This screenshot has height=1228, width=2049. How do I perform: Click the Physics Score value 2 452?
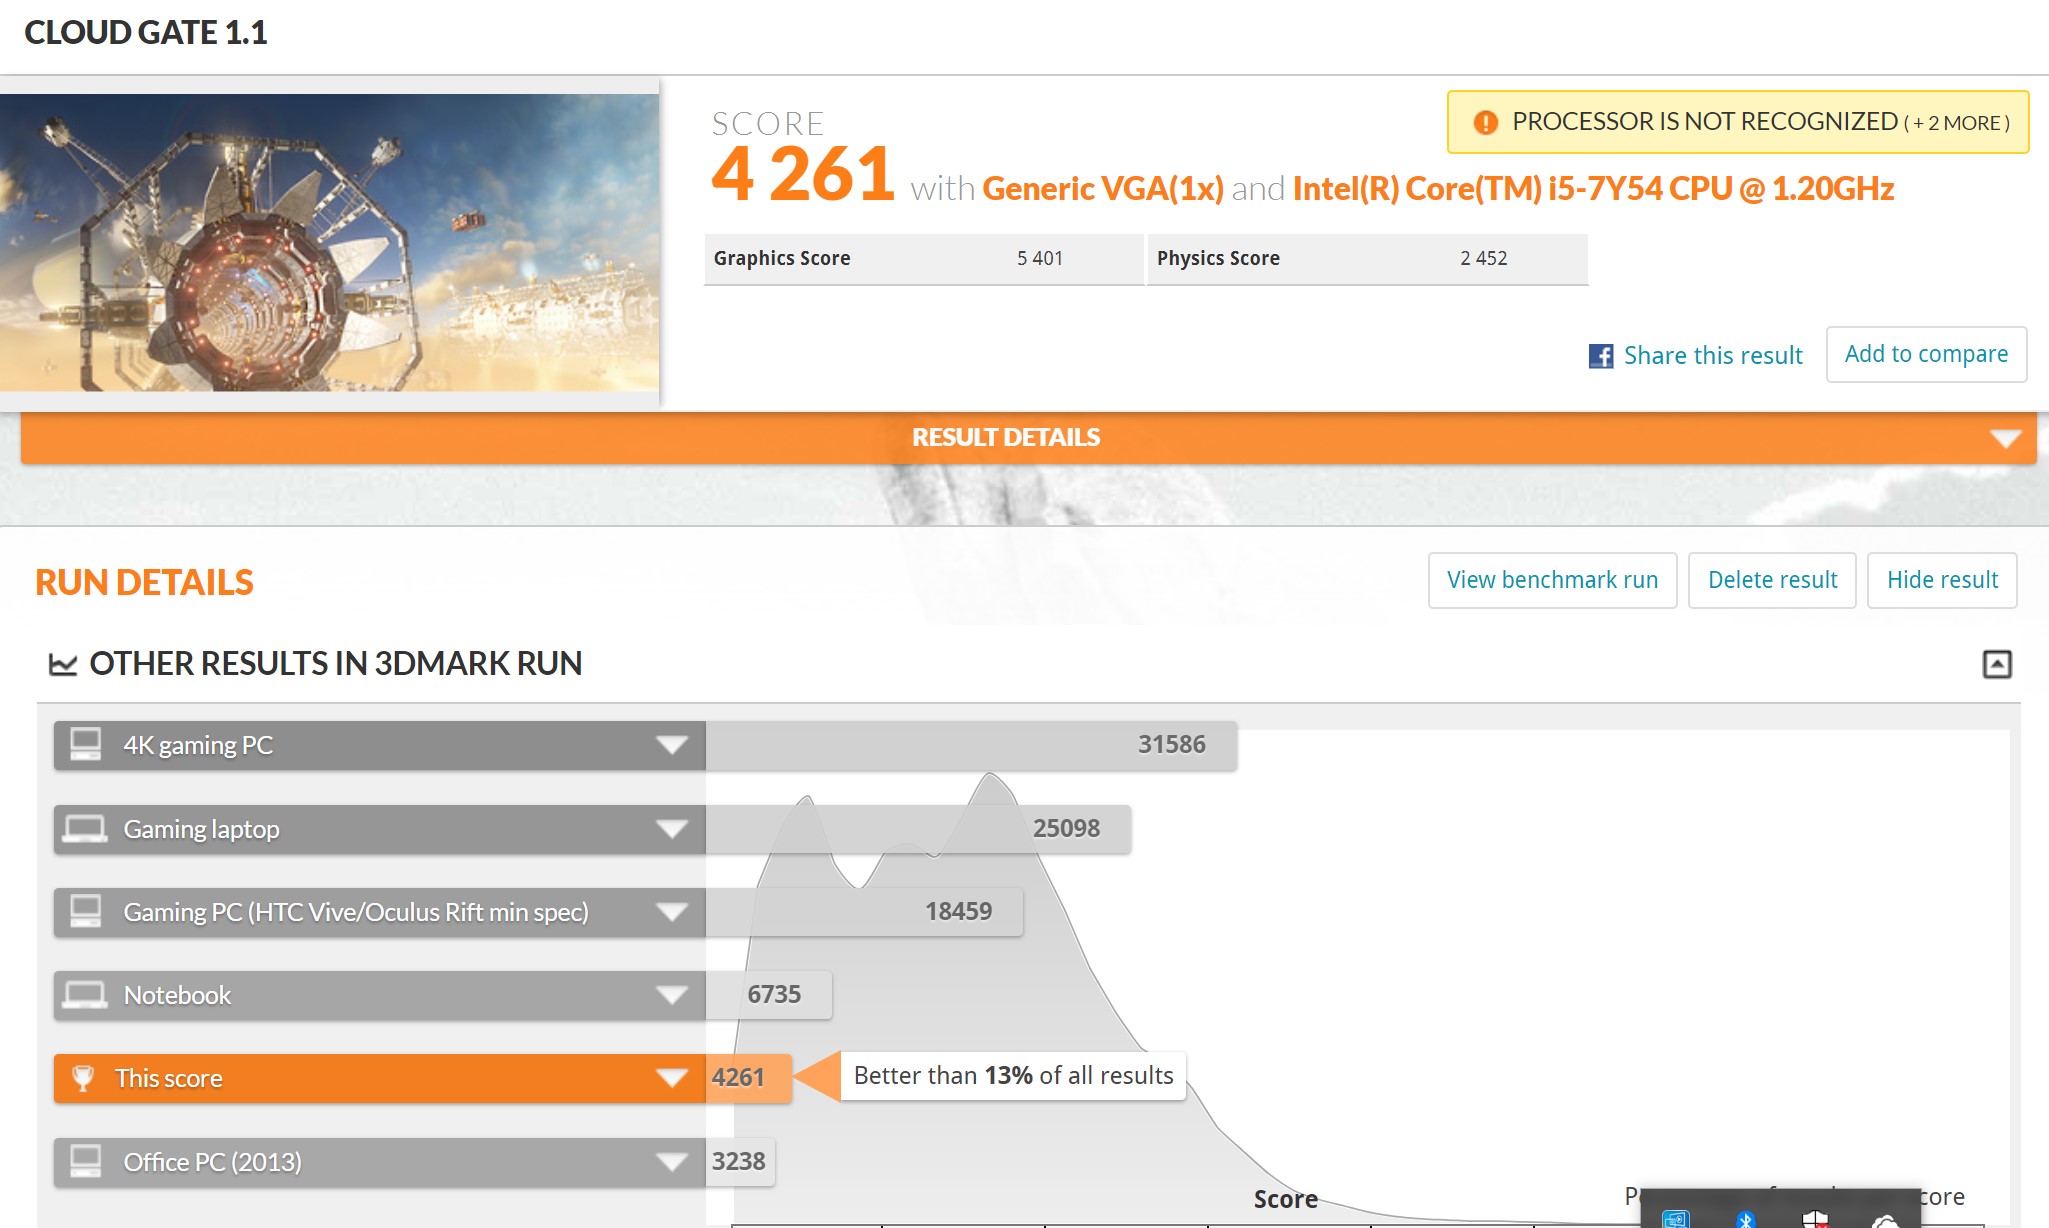point(1483,259)
